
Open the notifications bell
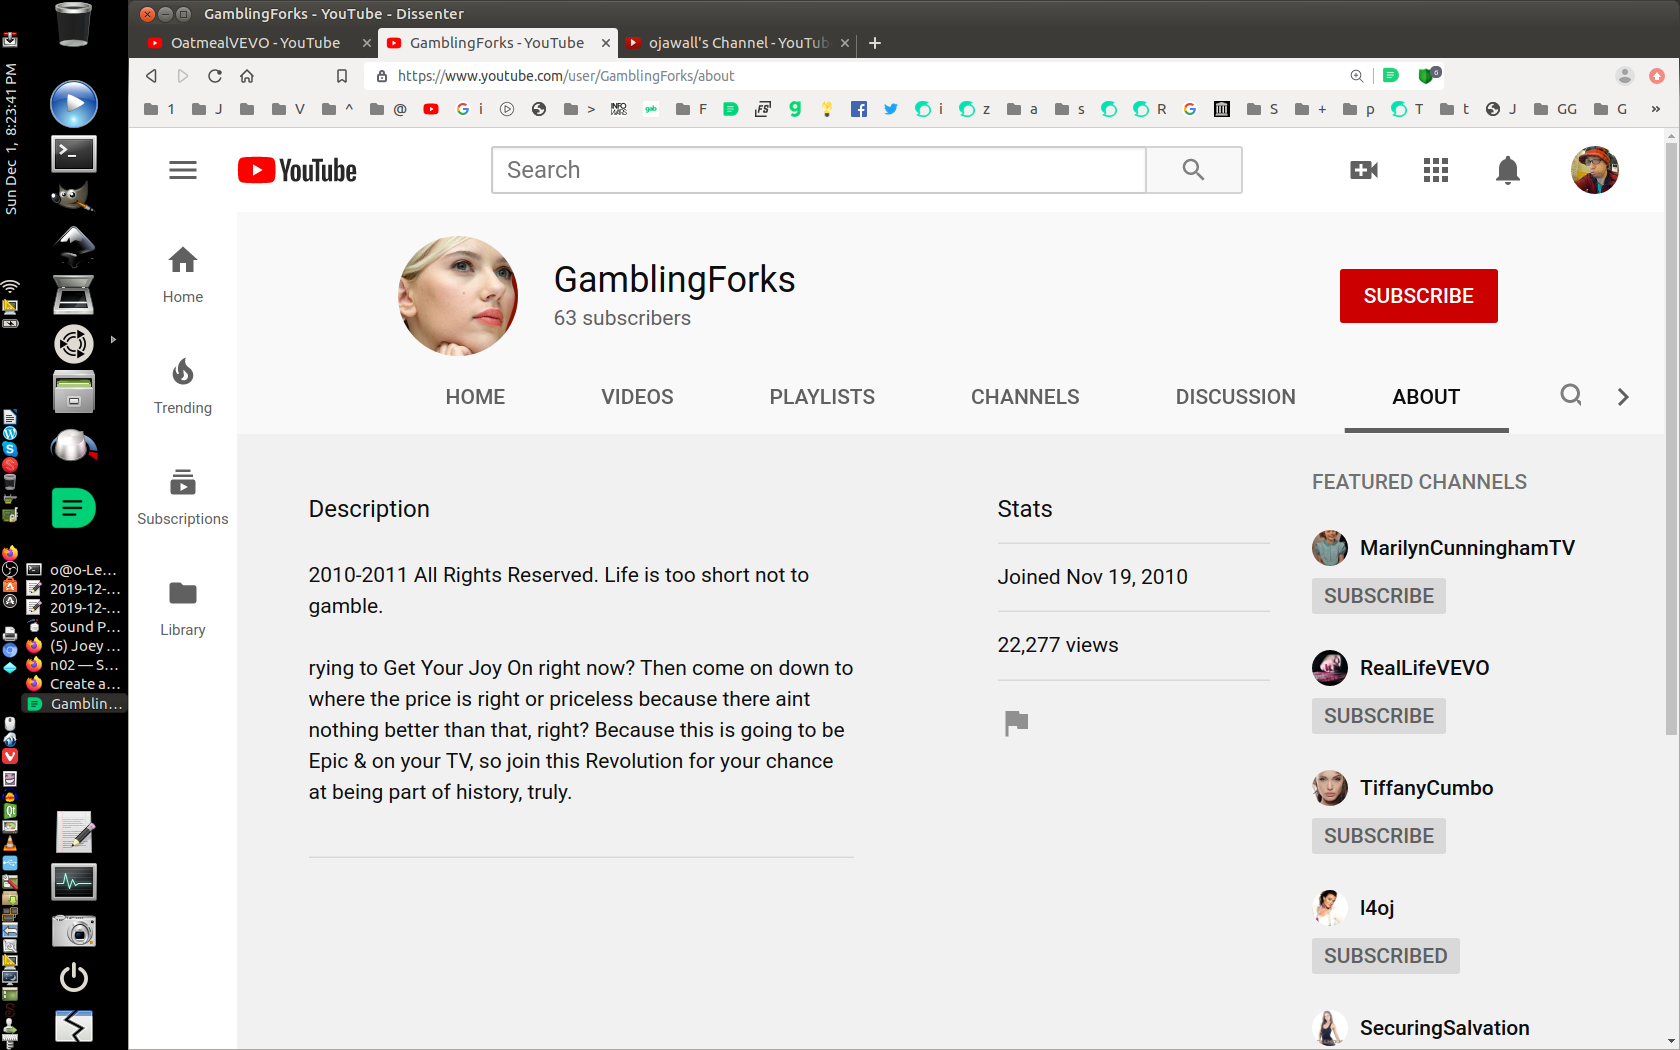1508,171
